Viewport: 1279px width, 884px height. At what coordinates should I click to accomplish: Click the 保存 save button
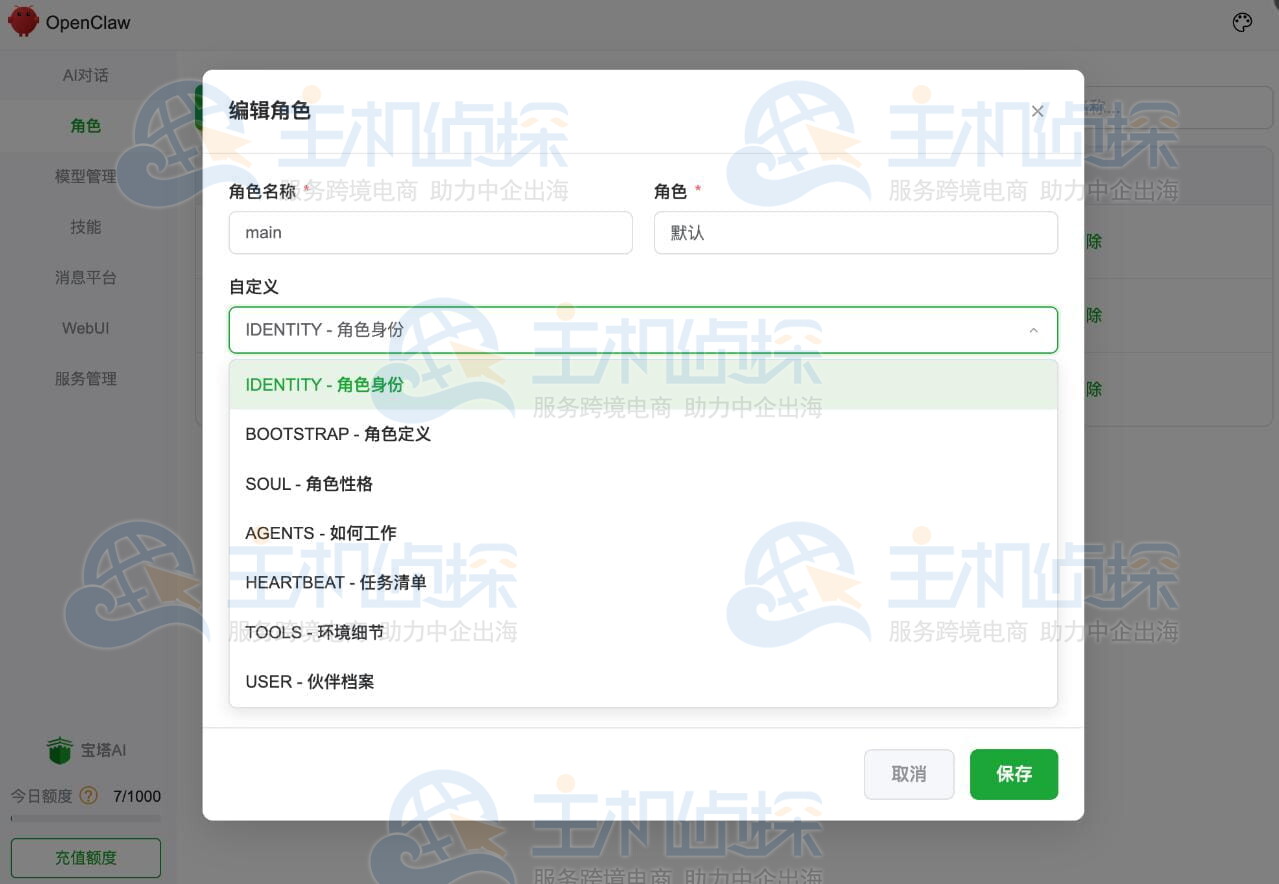[1013, 773]
